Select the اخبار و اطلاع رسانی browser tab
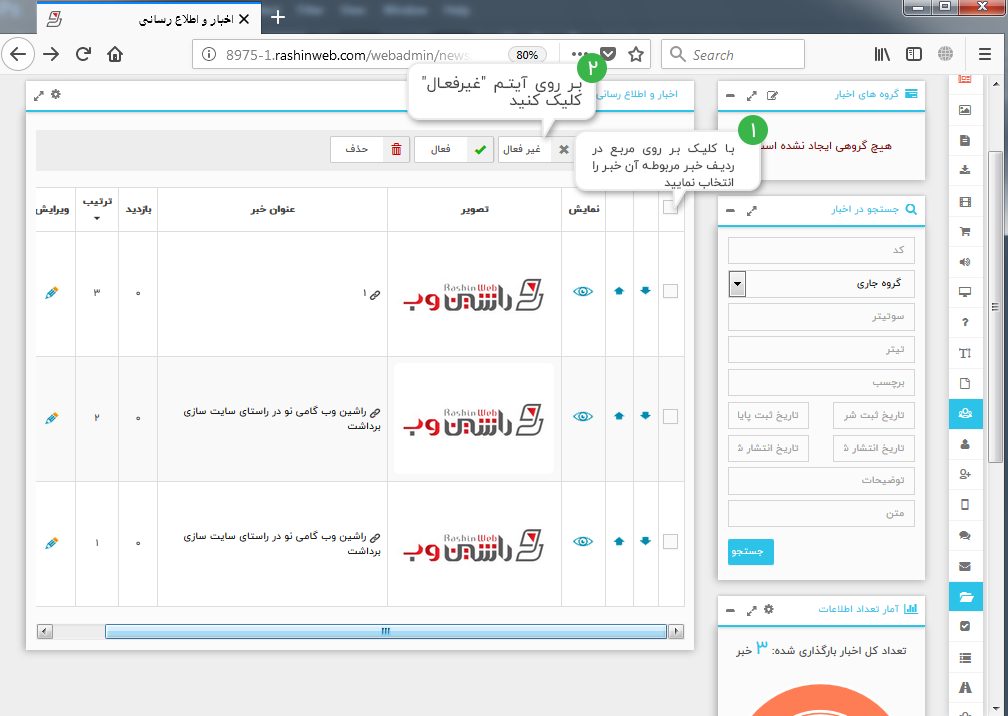Screen dimensions: 1008x716 (149, 19)
